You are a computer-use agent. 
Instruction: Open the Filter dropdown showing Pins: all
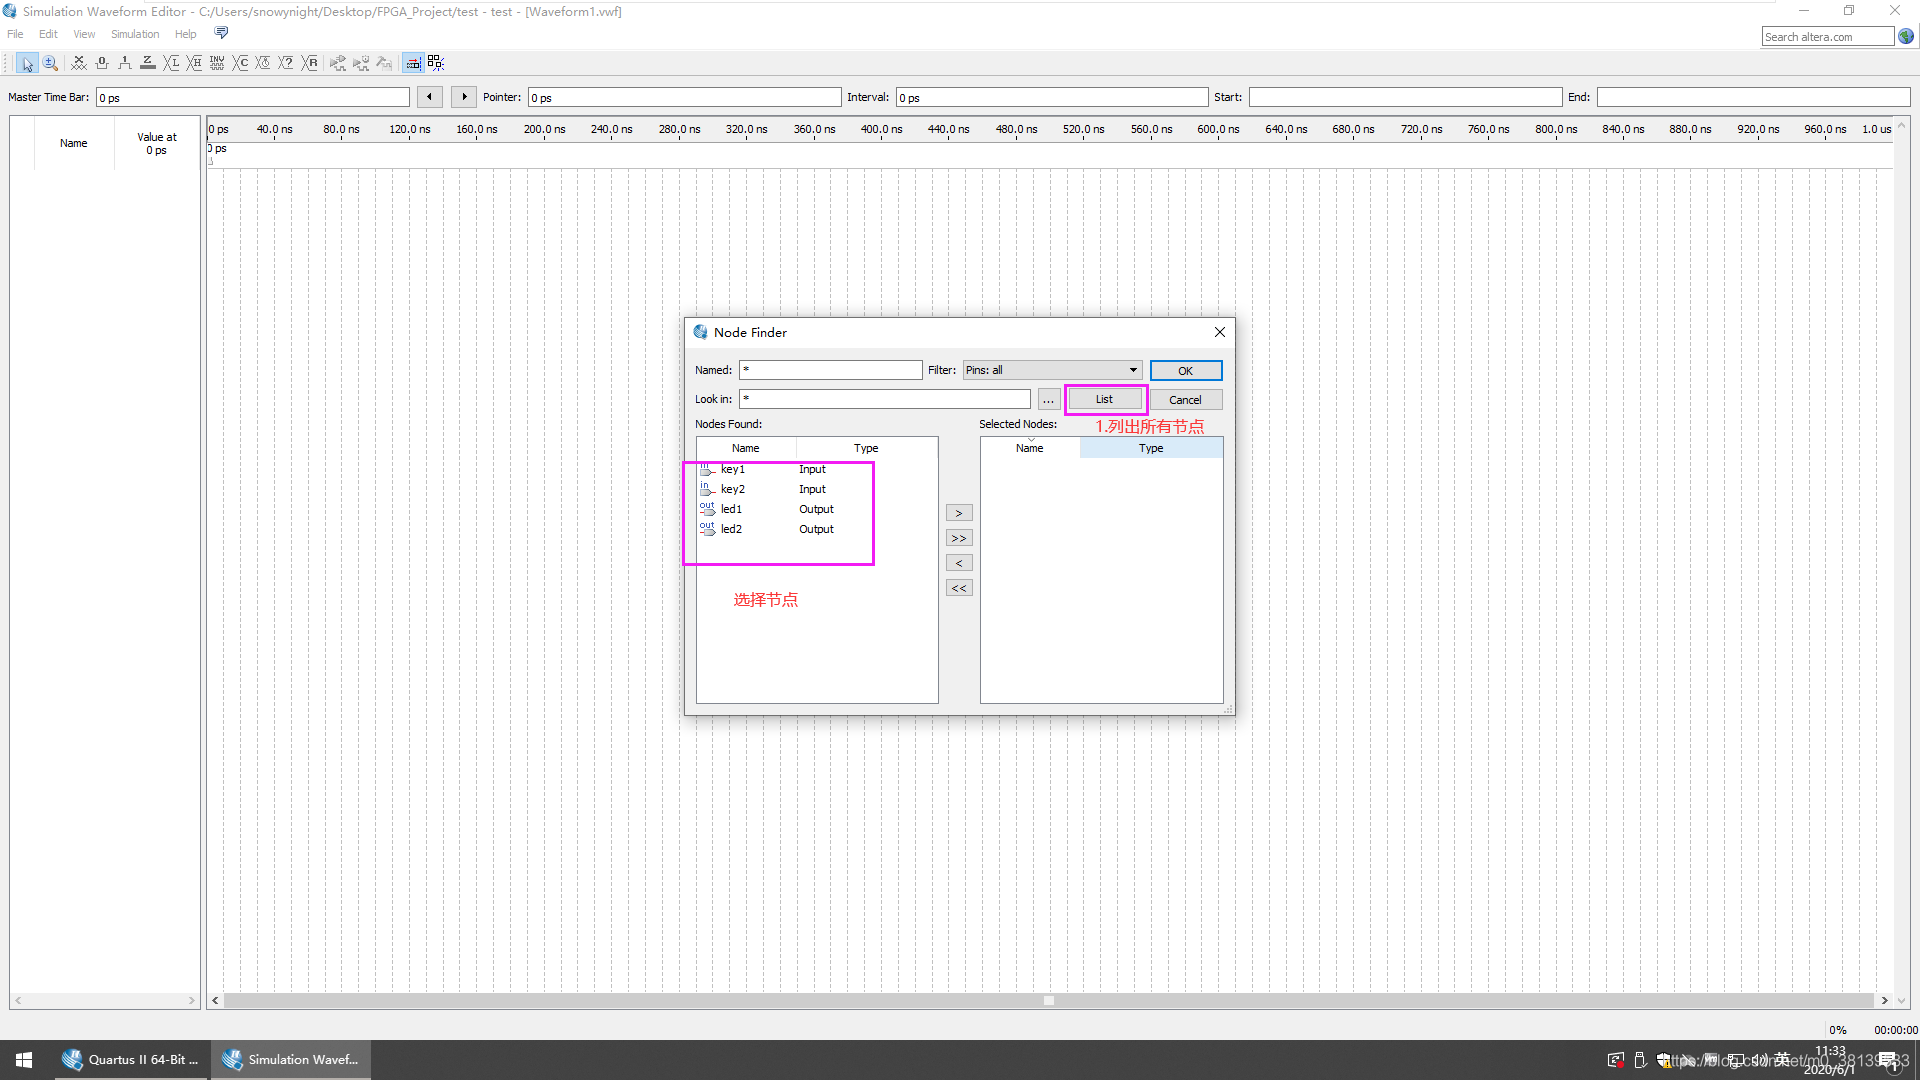[x=1051, y=370]
